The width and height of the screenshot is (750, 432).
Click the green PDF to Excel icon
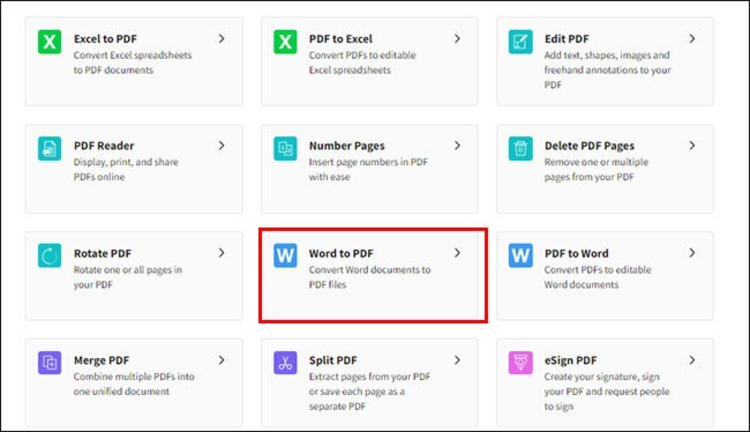pyautogui.click(x=285, y=42)
